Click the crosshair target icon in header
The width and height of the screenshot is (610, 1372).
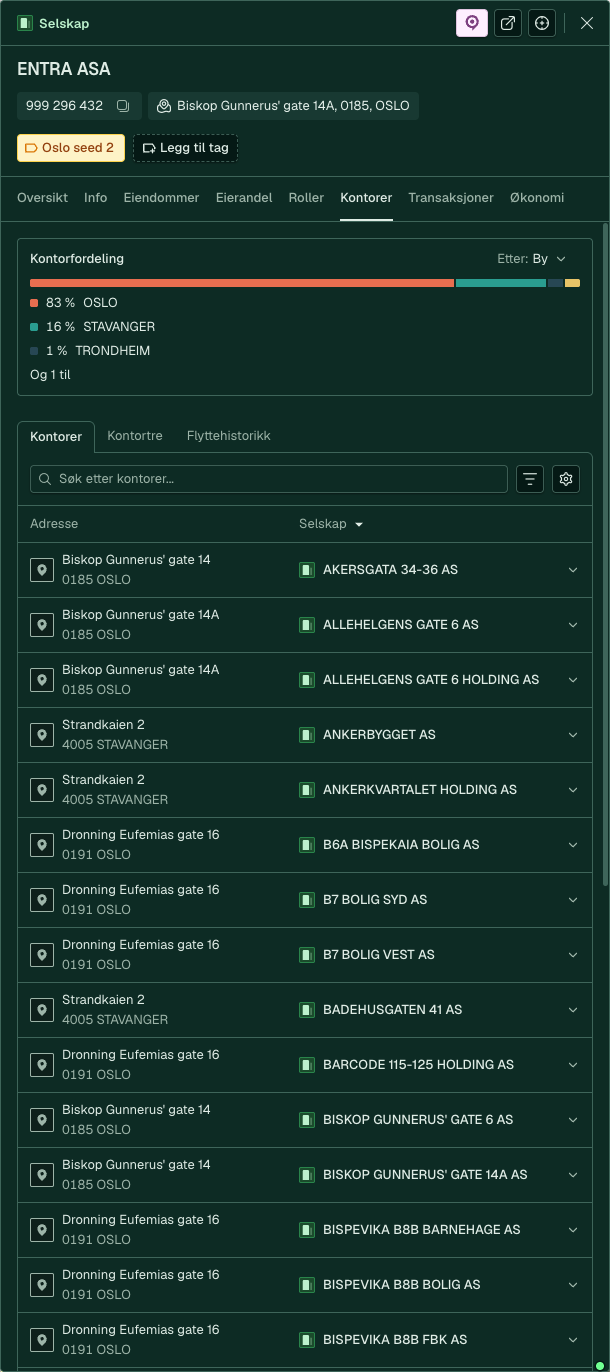click(542, 23)
